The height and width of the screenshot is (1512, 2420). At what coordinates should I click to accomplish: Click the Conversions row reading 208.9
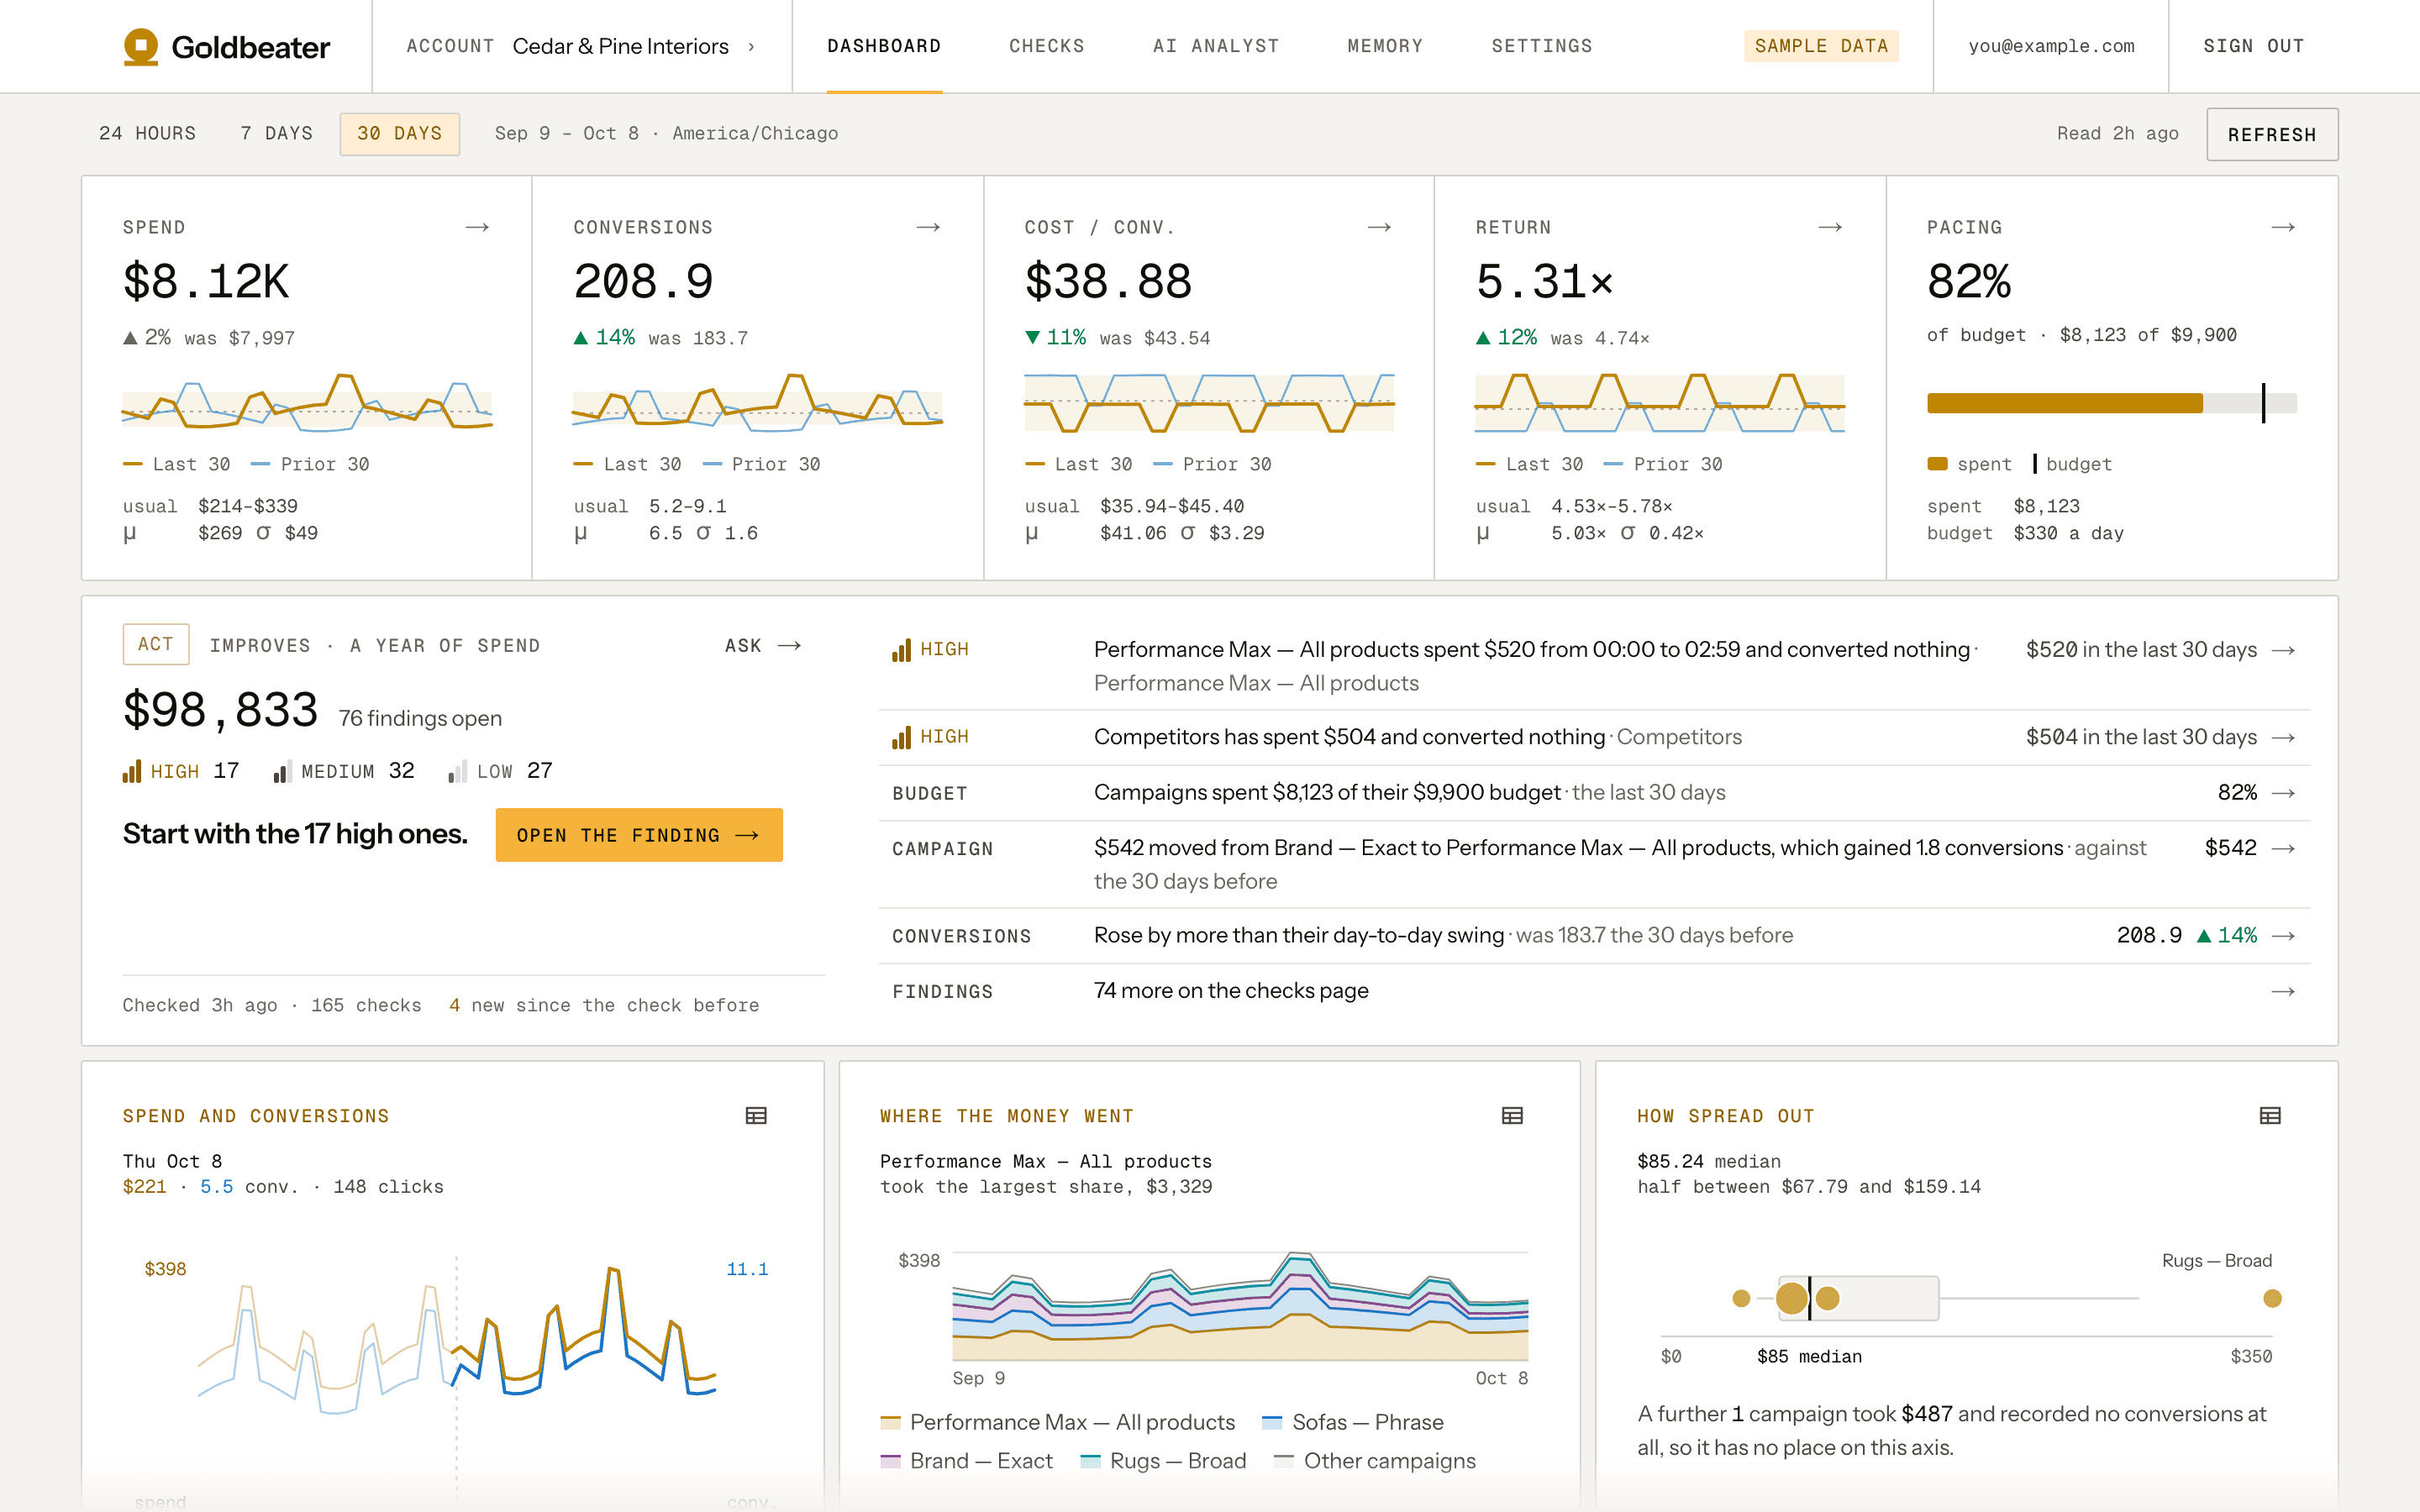tap(1594, 936)
